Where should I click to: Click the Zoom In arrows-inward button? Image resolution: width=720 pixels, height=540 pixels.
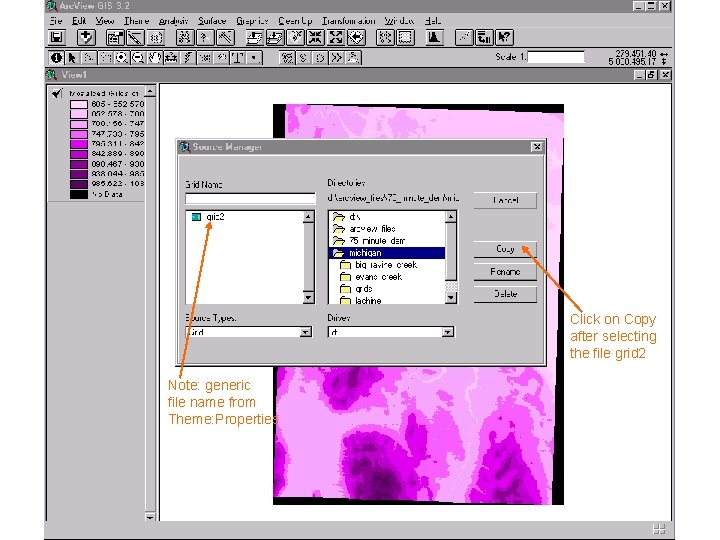coord(315,37)
